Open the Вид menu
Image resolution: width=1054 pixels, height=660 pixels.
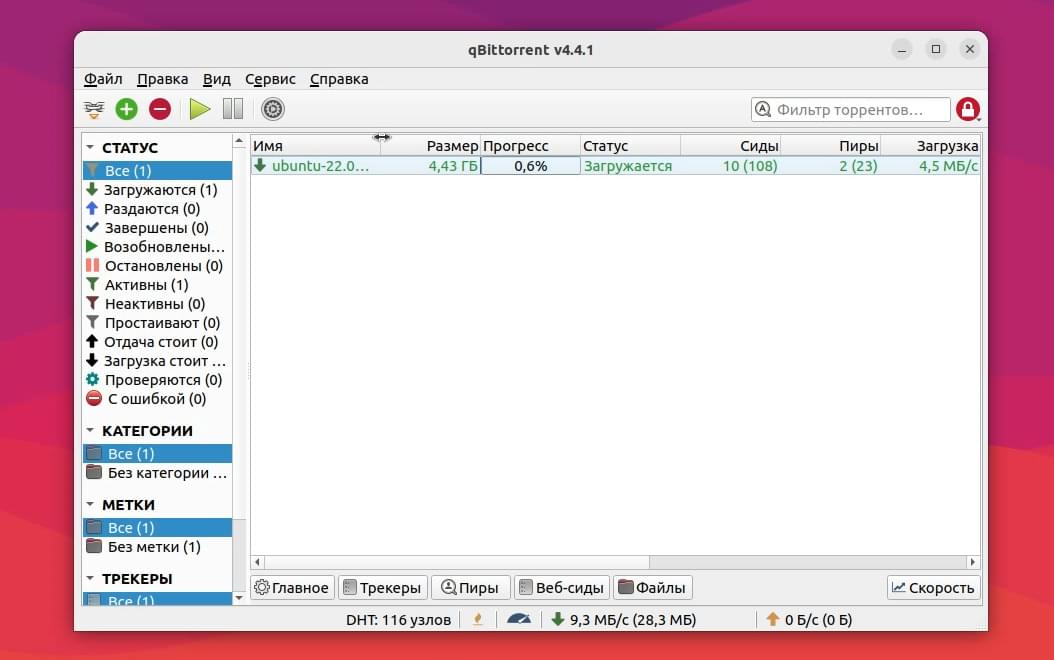(x=216, y=79)
